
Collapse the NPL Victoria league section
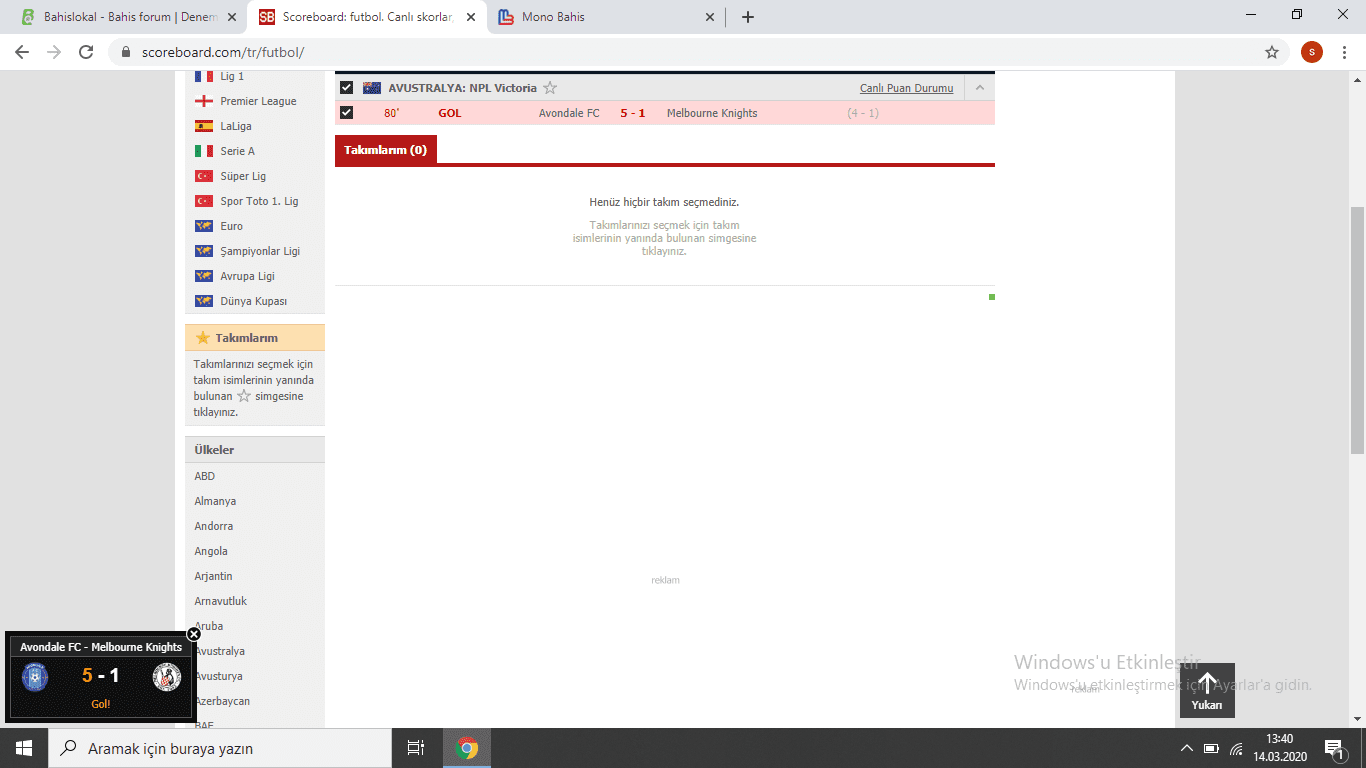pyautogui.click(x=979, y=88)
